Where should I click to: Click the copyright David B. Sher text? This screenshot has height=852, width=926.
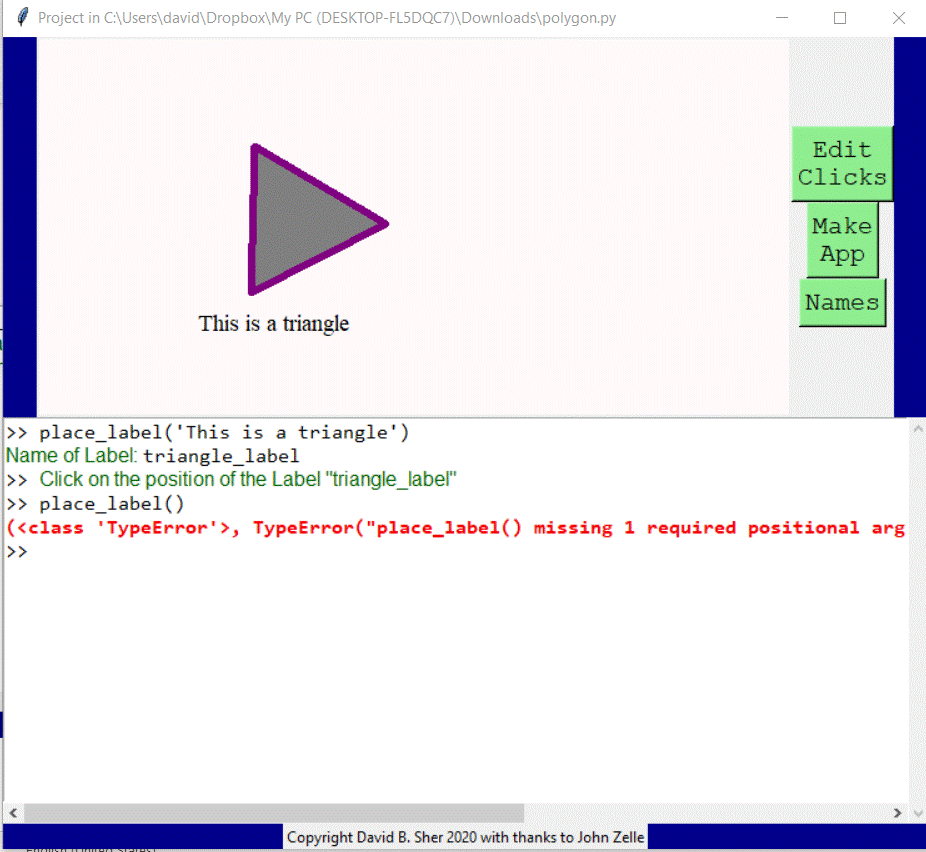pos(465,837)
